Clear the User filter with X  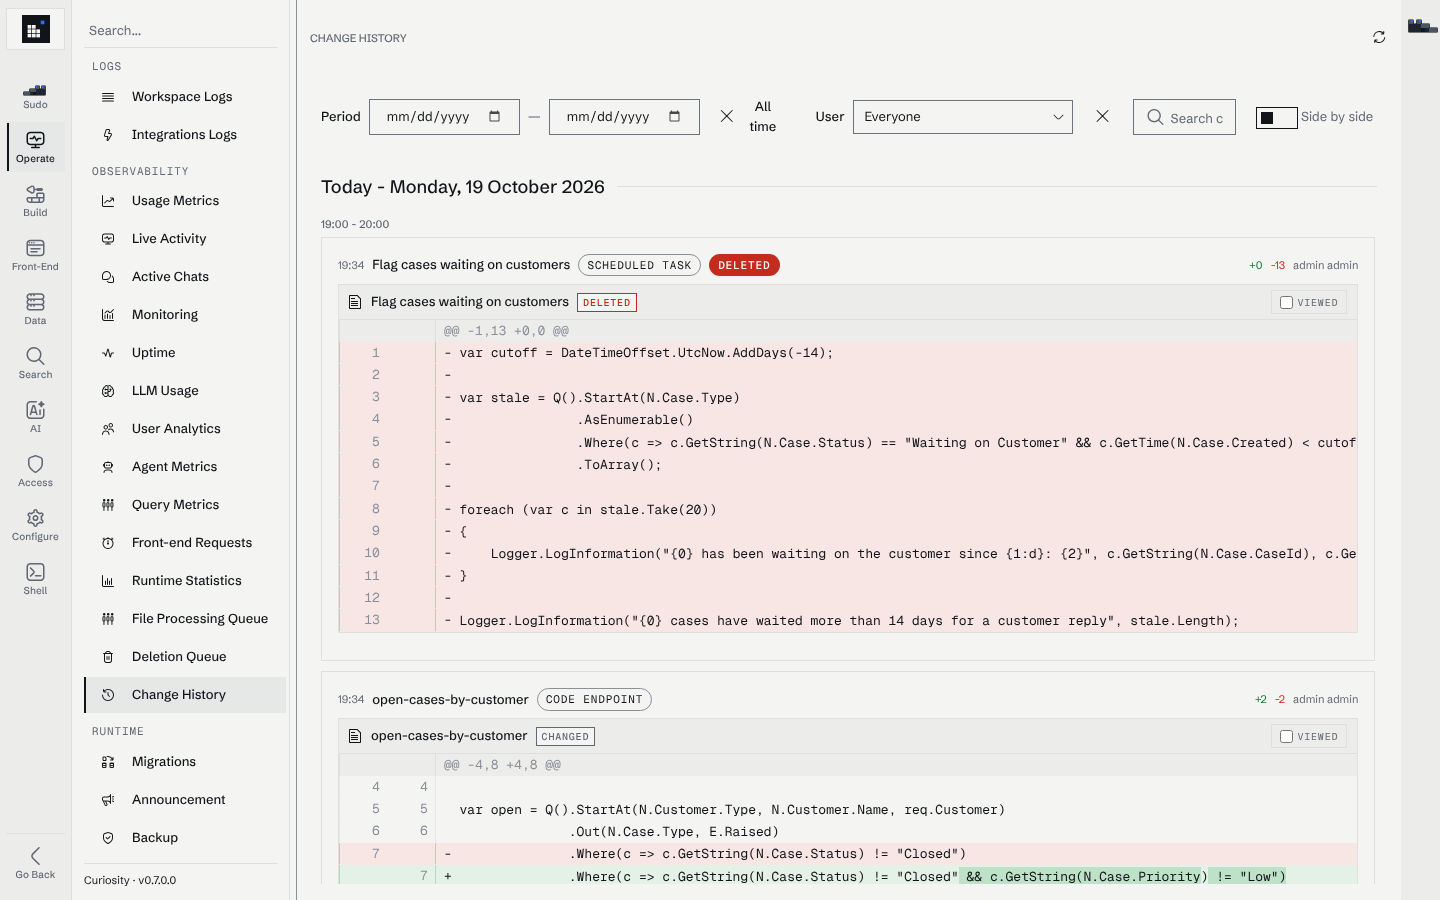(1102, 116)
